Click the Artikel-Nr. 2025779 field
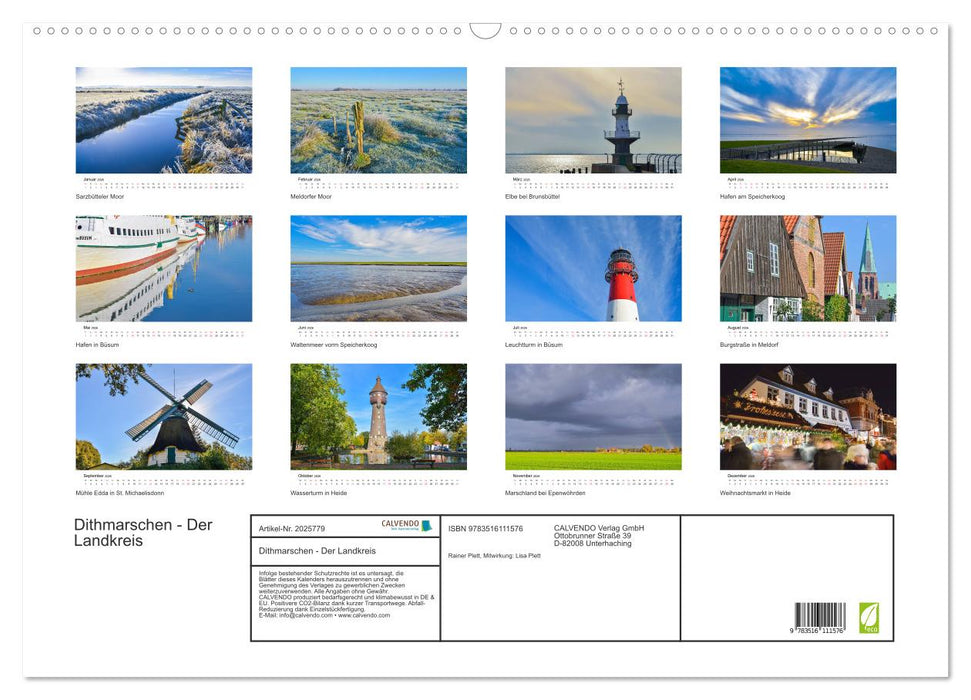The width and height of the screenshot is (971, 700). pos(292,528)
